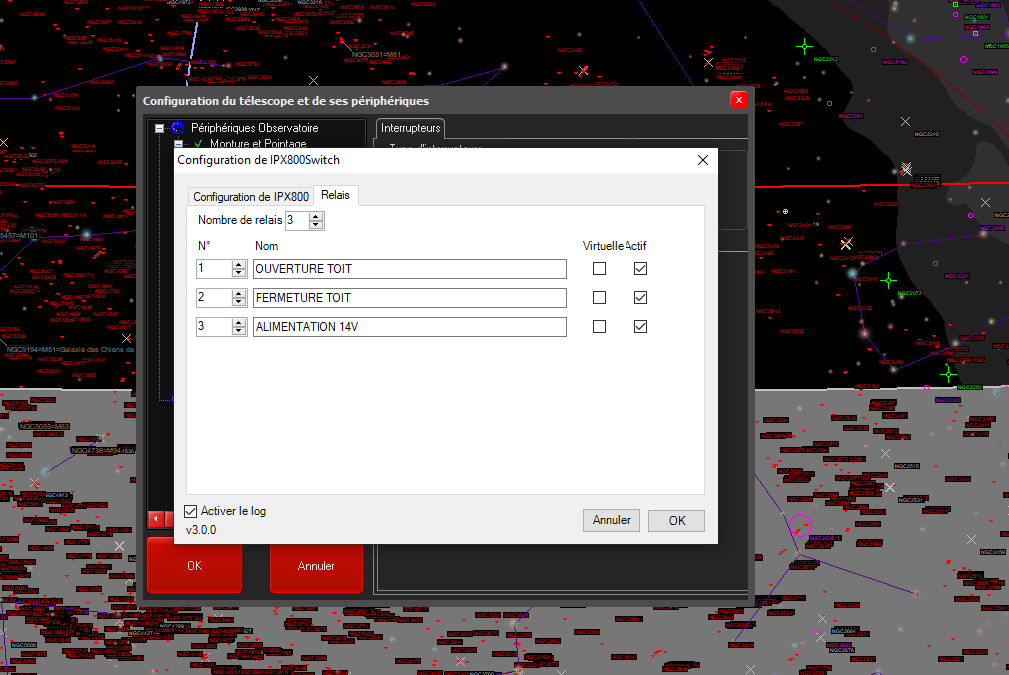Switch to Configuration de IPX800 tab
The width and height of the screenshot is (1009, 675).
coord(250,197)
